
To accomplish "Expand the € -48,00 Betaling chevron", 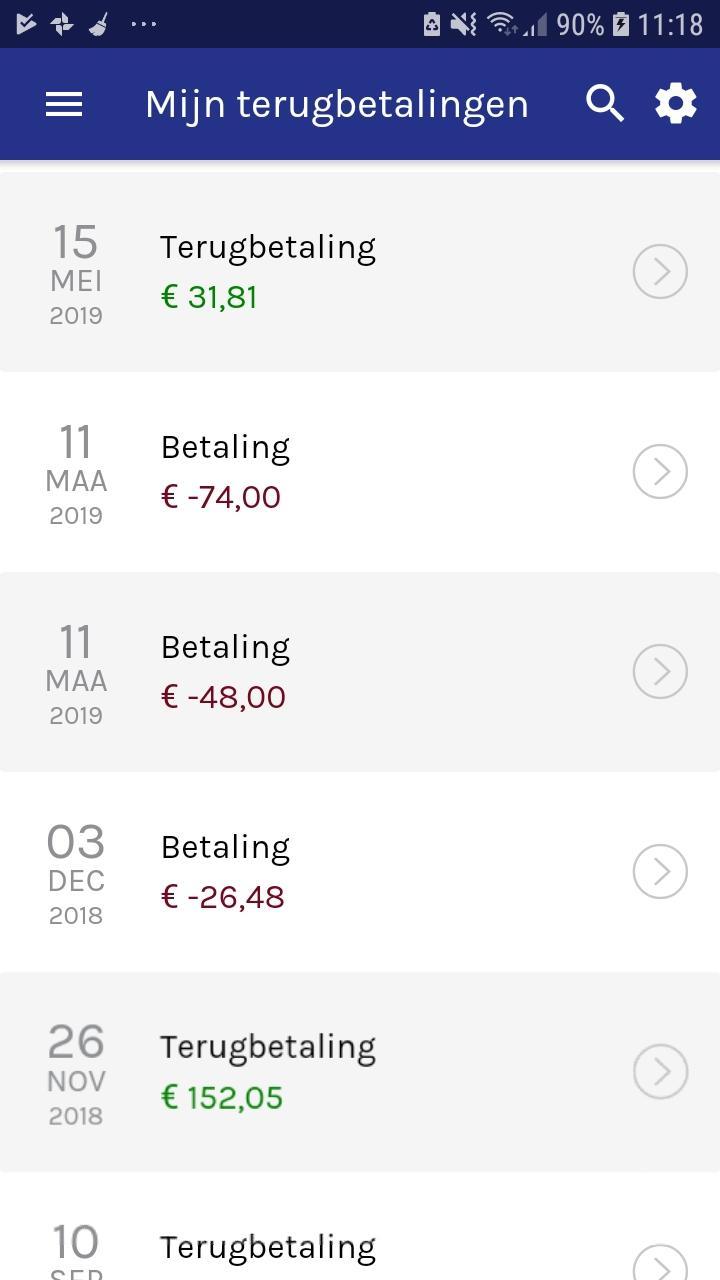I will [x=660, y=671].
